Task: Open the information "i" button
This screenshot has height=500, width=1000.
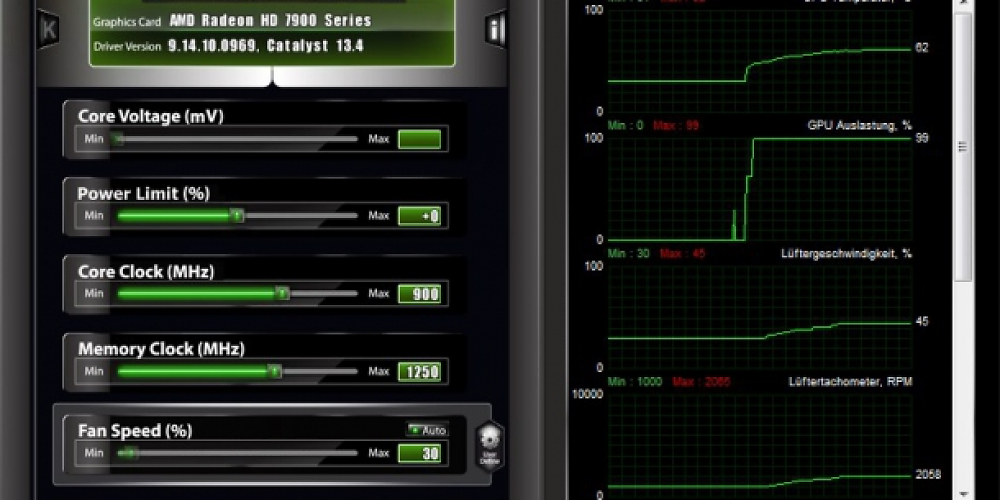Action: click(x=496, y=29)
